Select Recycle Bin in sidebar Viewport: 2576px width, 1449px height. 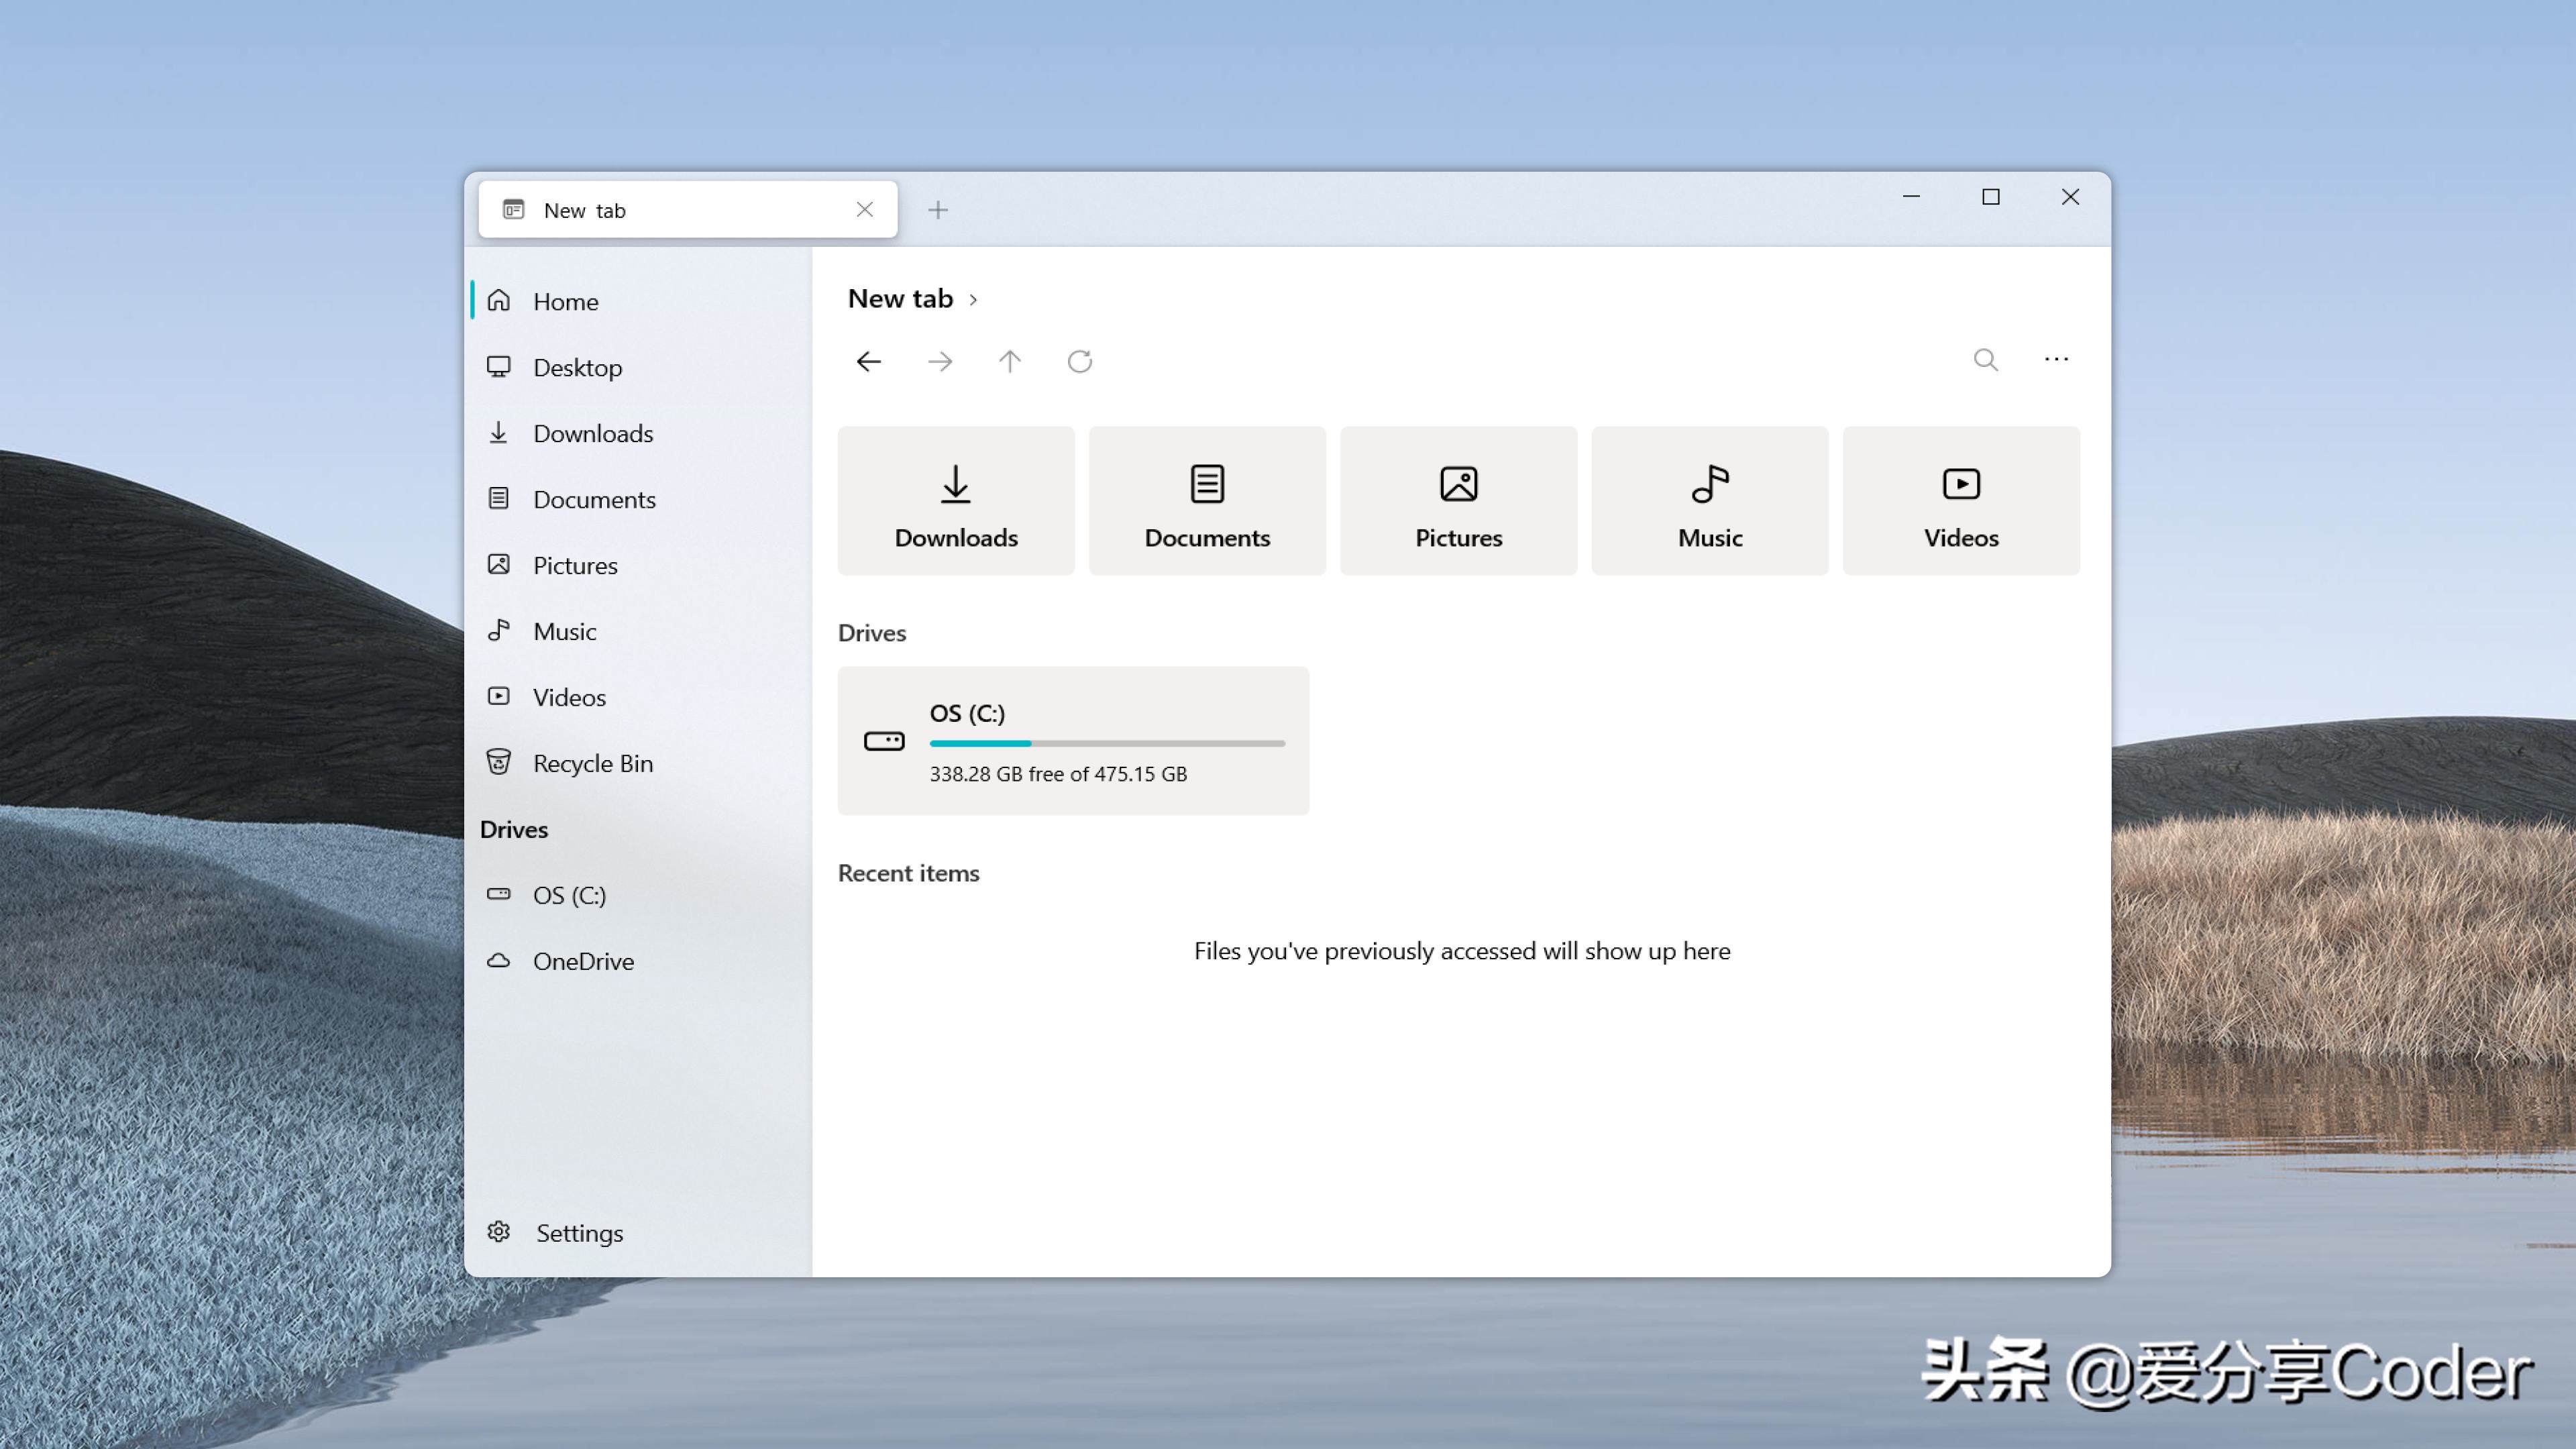point(593,763)
